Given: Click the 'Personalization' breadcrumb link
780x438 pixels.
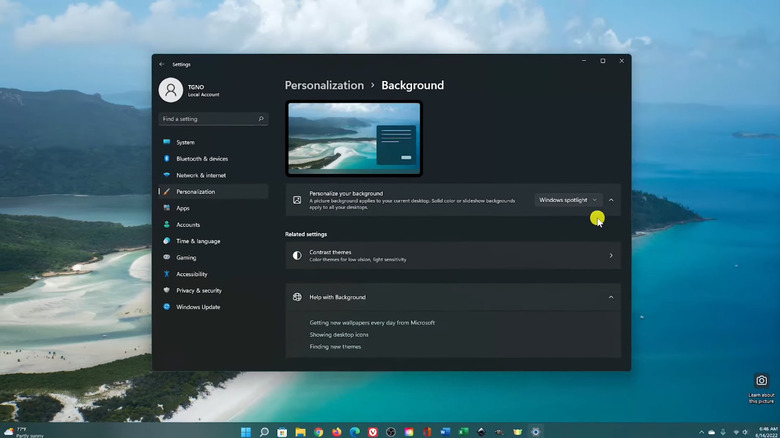Looking at the screenshot, I should click(324, 86).
